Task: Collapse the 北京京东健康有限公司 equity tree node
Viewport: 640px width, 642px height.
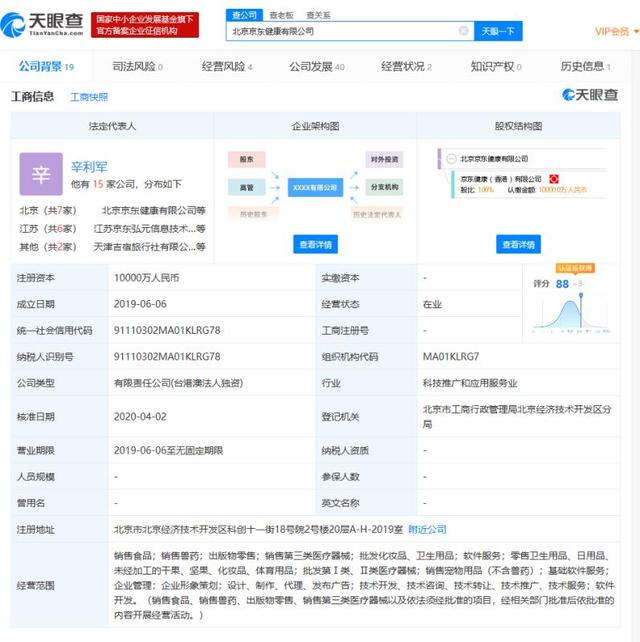Action: click(451, 159)
